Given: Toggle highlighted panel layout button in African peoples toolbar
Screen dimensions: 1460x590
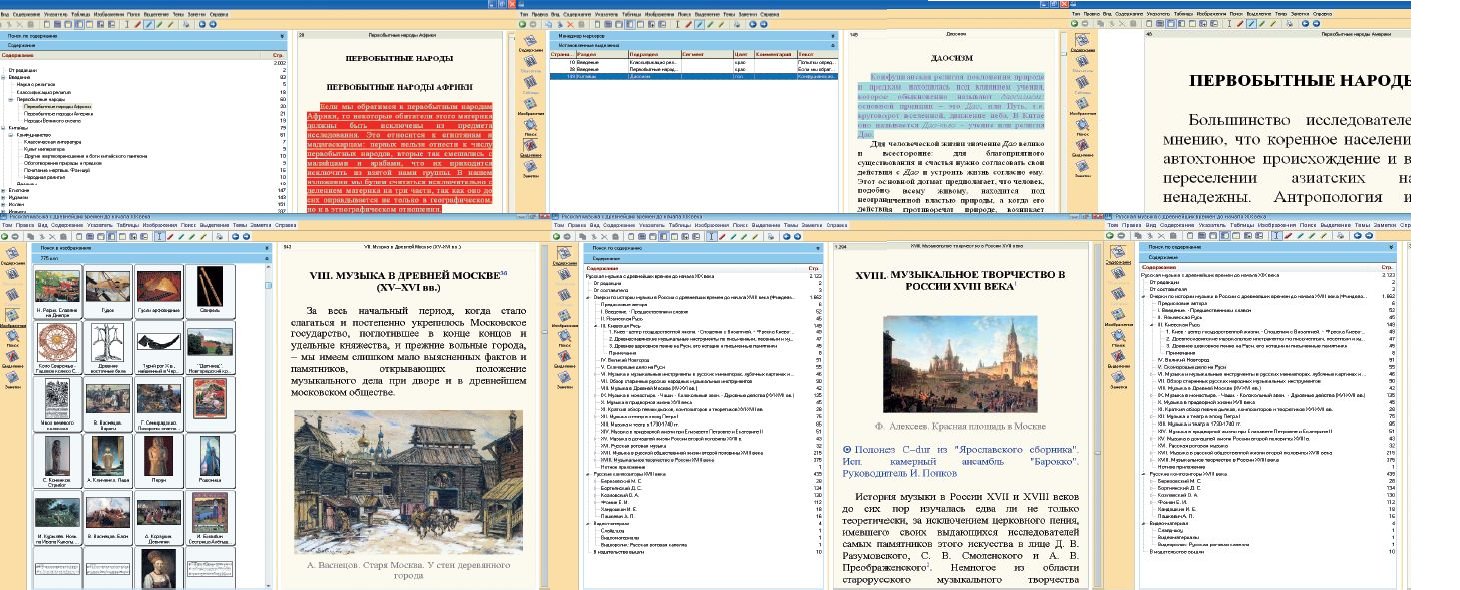Looking at the screenshot, I should [x=78, y=23].
